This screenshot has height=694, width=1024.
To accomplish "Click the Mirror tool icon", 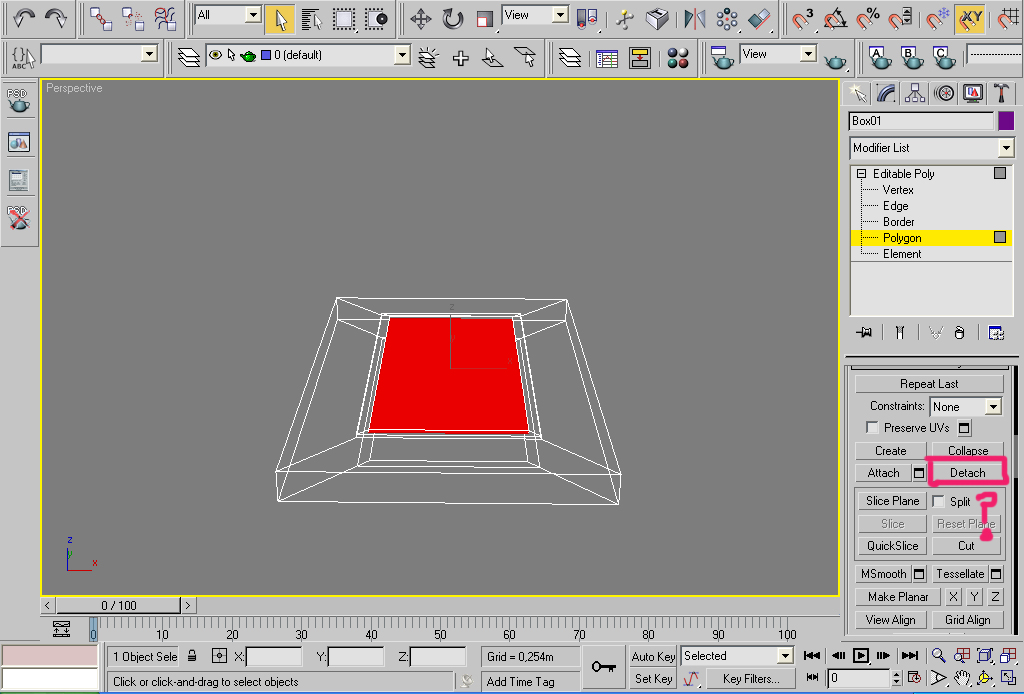I will tap(694, 19).
